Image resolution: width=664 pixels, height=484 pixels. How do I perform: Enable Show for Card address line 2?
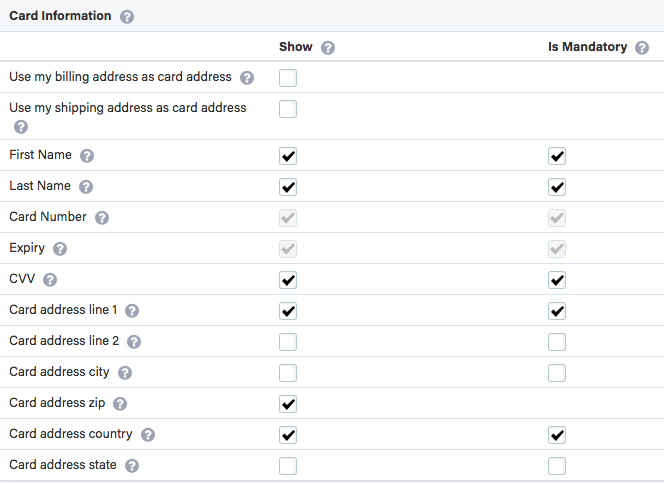coord(288,342)
